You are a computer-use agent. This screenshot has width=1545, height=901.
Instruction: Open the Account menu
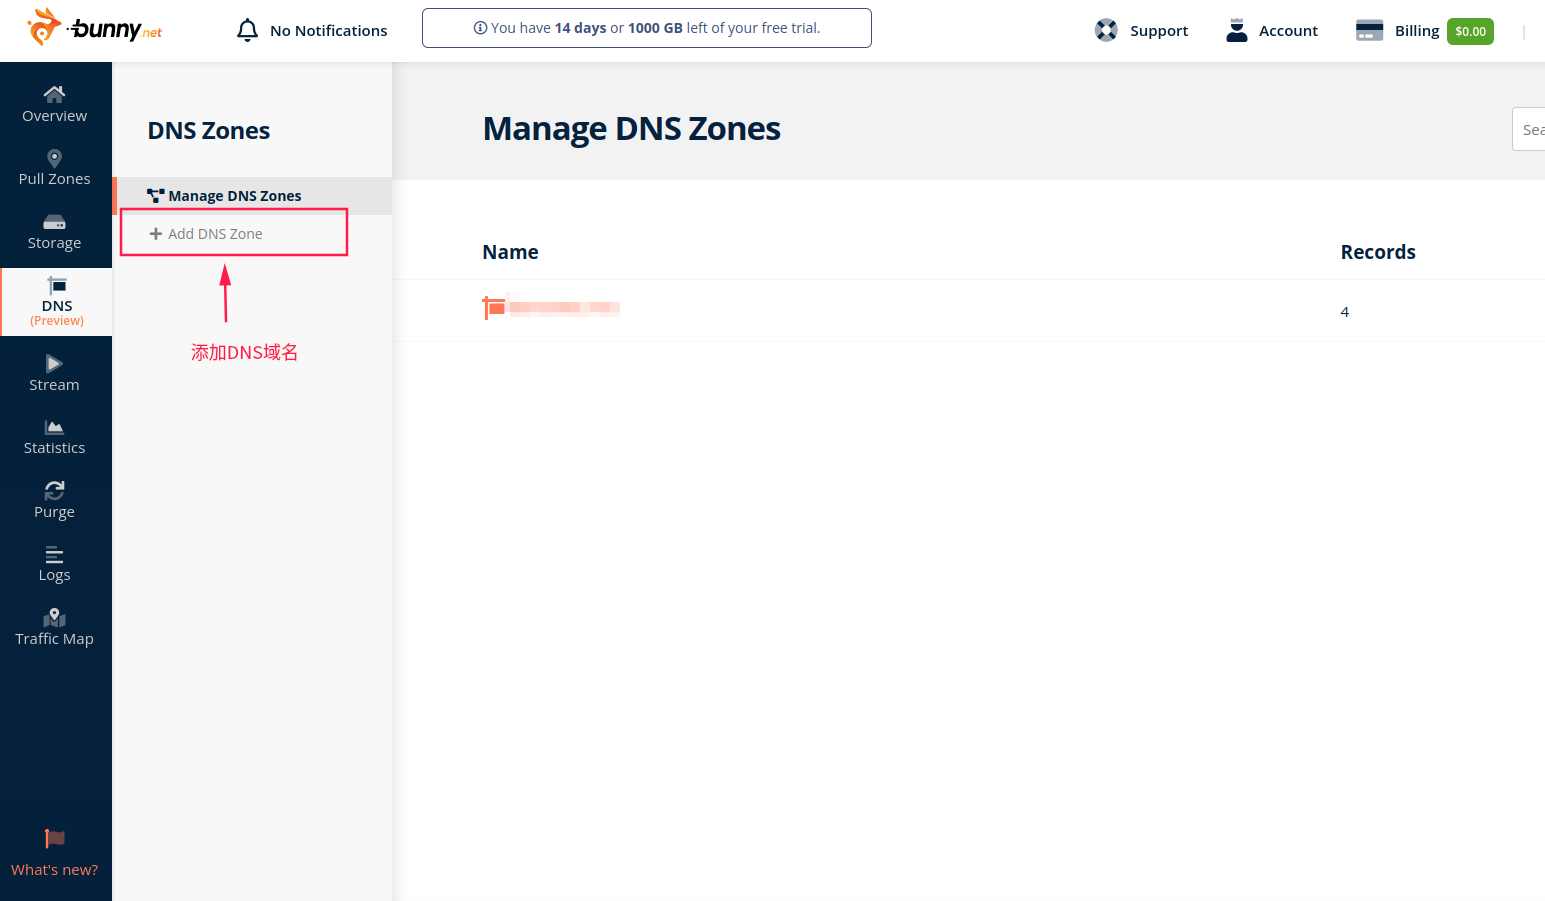click(1272, 31)
